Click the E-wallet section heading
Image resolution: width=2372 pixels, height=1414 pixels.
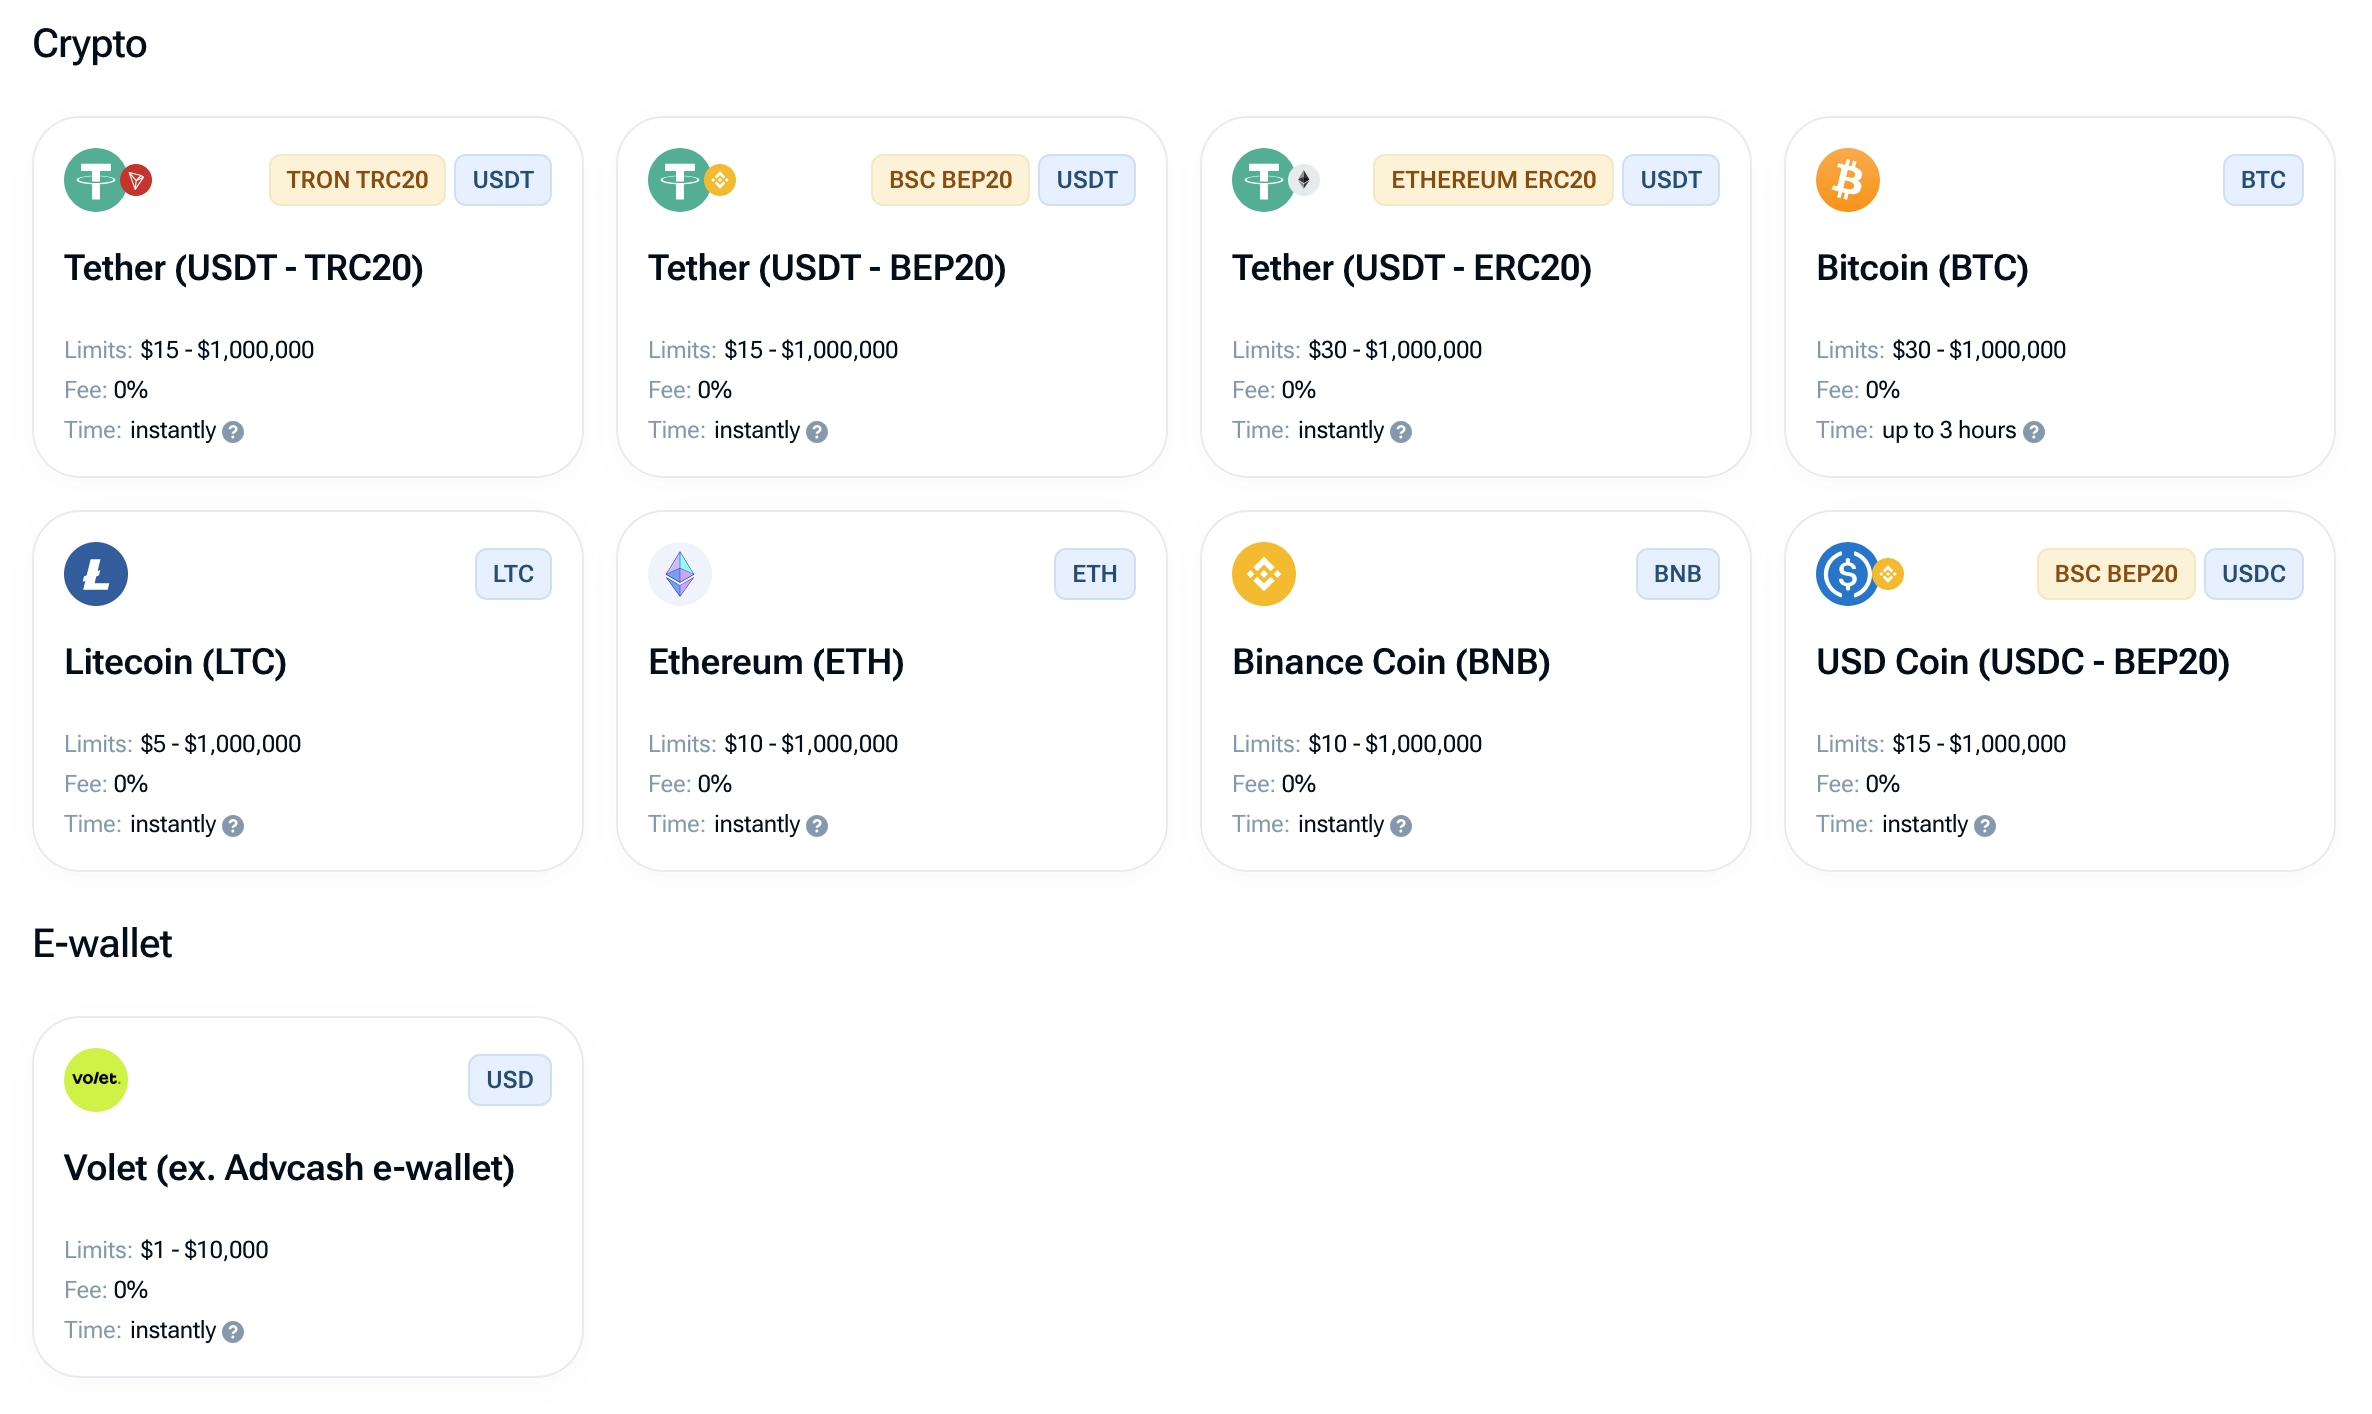[x=102, y=944]
